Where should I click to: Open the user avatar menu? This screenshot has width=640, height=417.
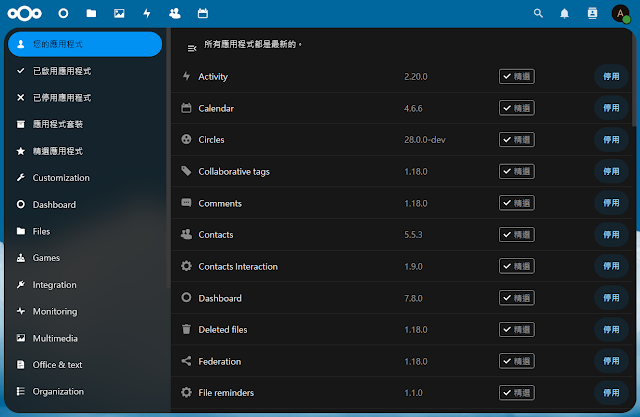[620, 13]
